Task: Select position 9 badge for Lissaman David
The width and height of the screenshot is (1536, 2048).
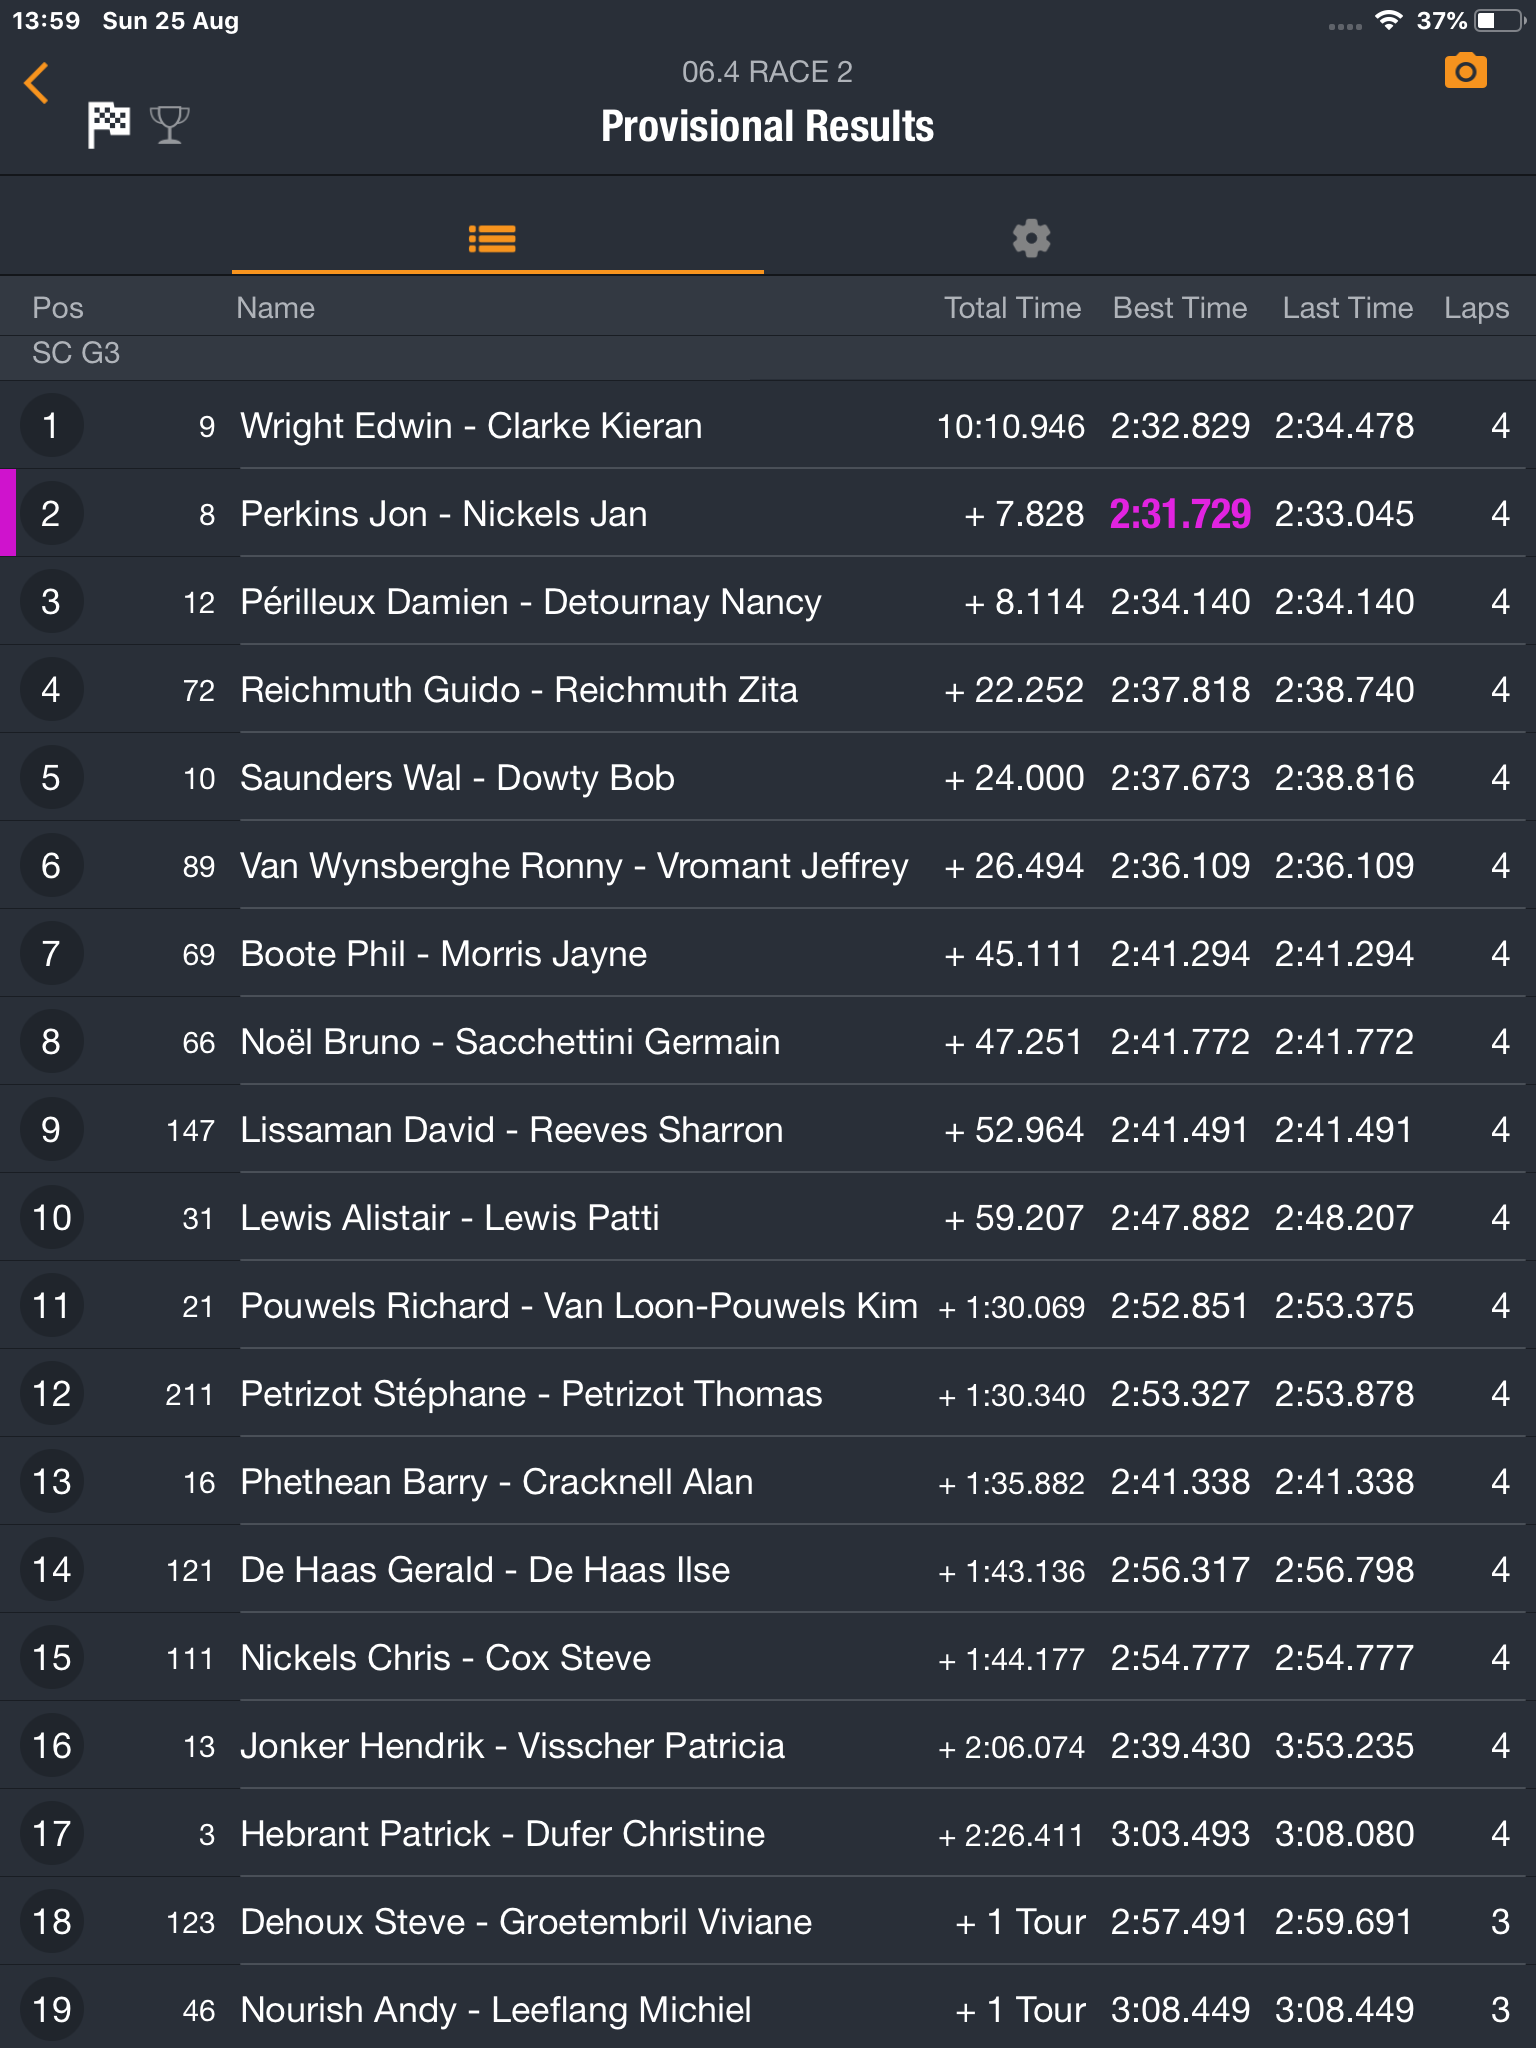Action: [51, 1130]
